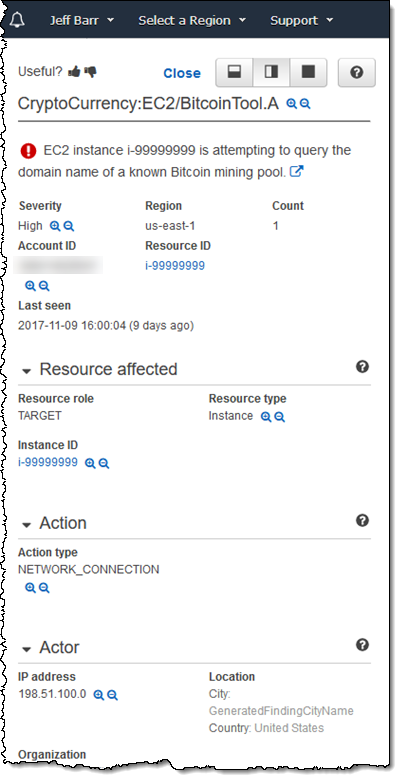Switch to side split panel layout
Image resolution: width=400 pixels, height=780 pixels.
pos(271,72)
